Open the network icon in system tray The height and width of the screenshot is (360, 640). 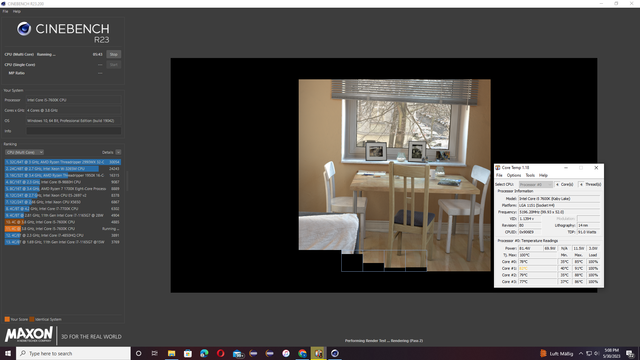pyautogui.click(x=589, y=353)
